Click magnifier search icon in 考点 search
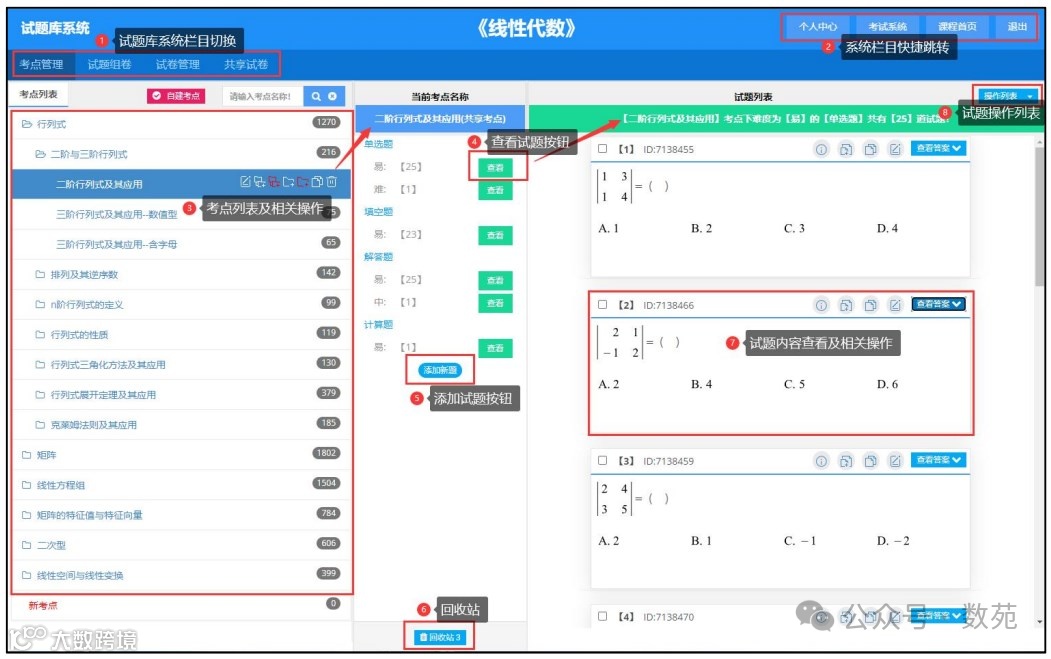Screen dimensions: 1051x659 316,97
